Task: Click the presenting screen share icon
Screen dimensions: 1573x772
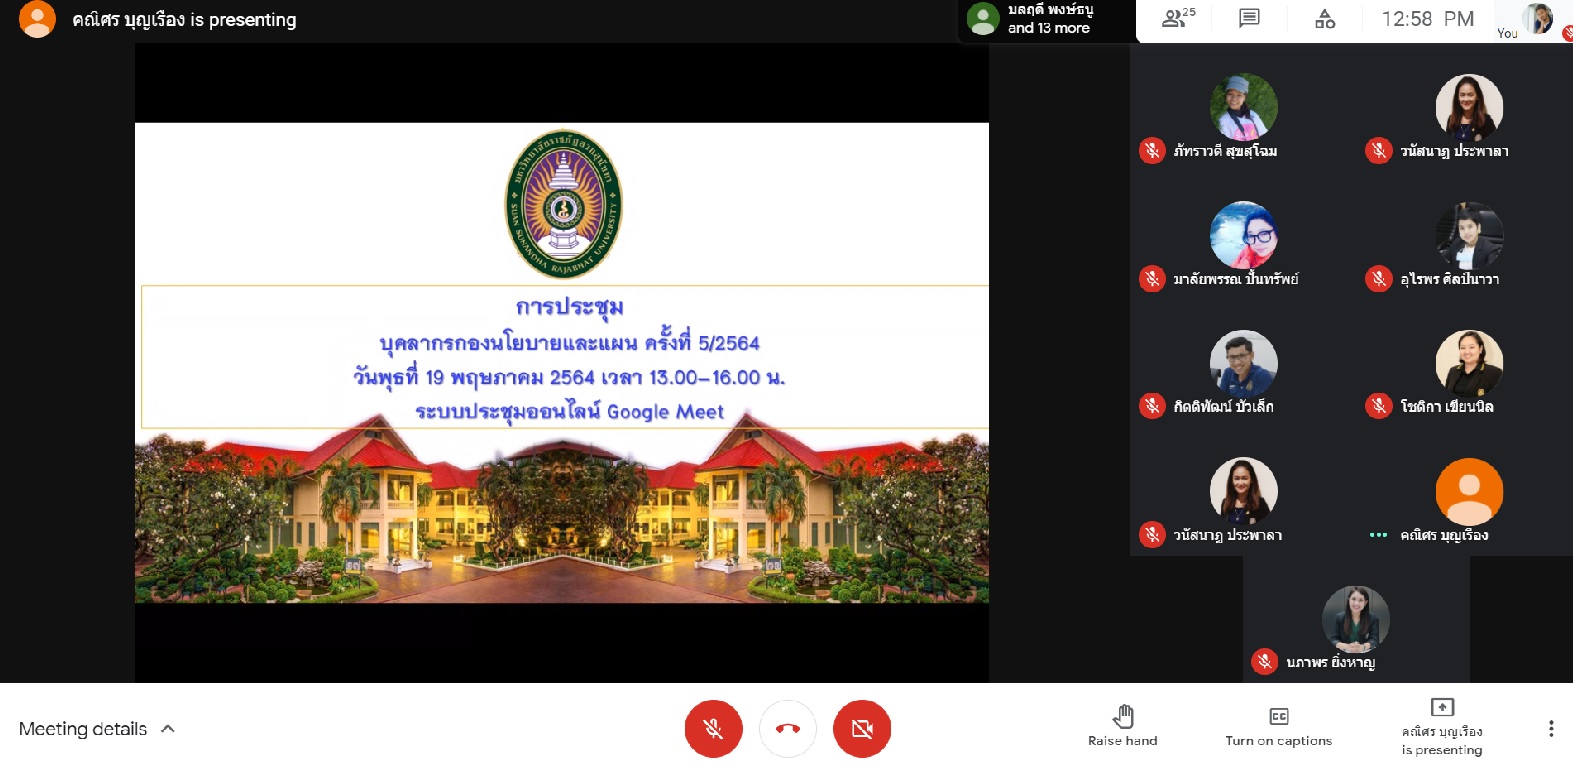Action: point(1442,708)
